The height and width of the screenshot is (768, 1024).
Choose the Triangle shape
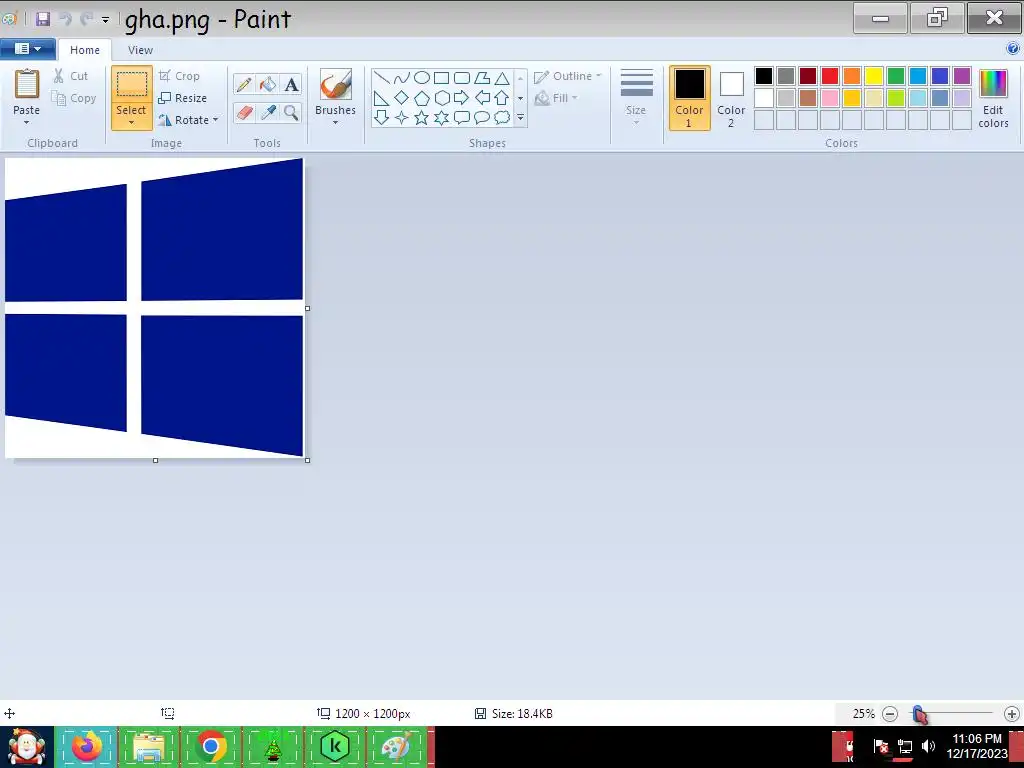pyautogui.click(x=502, y=78)
